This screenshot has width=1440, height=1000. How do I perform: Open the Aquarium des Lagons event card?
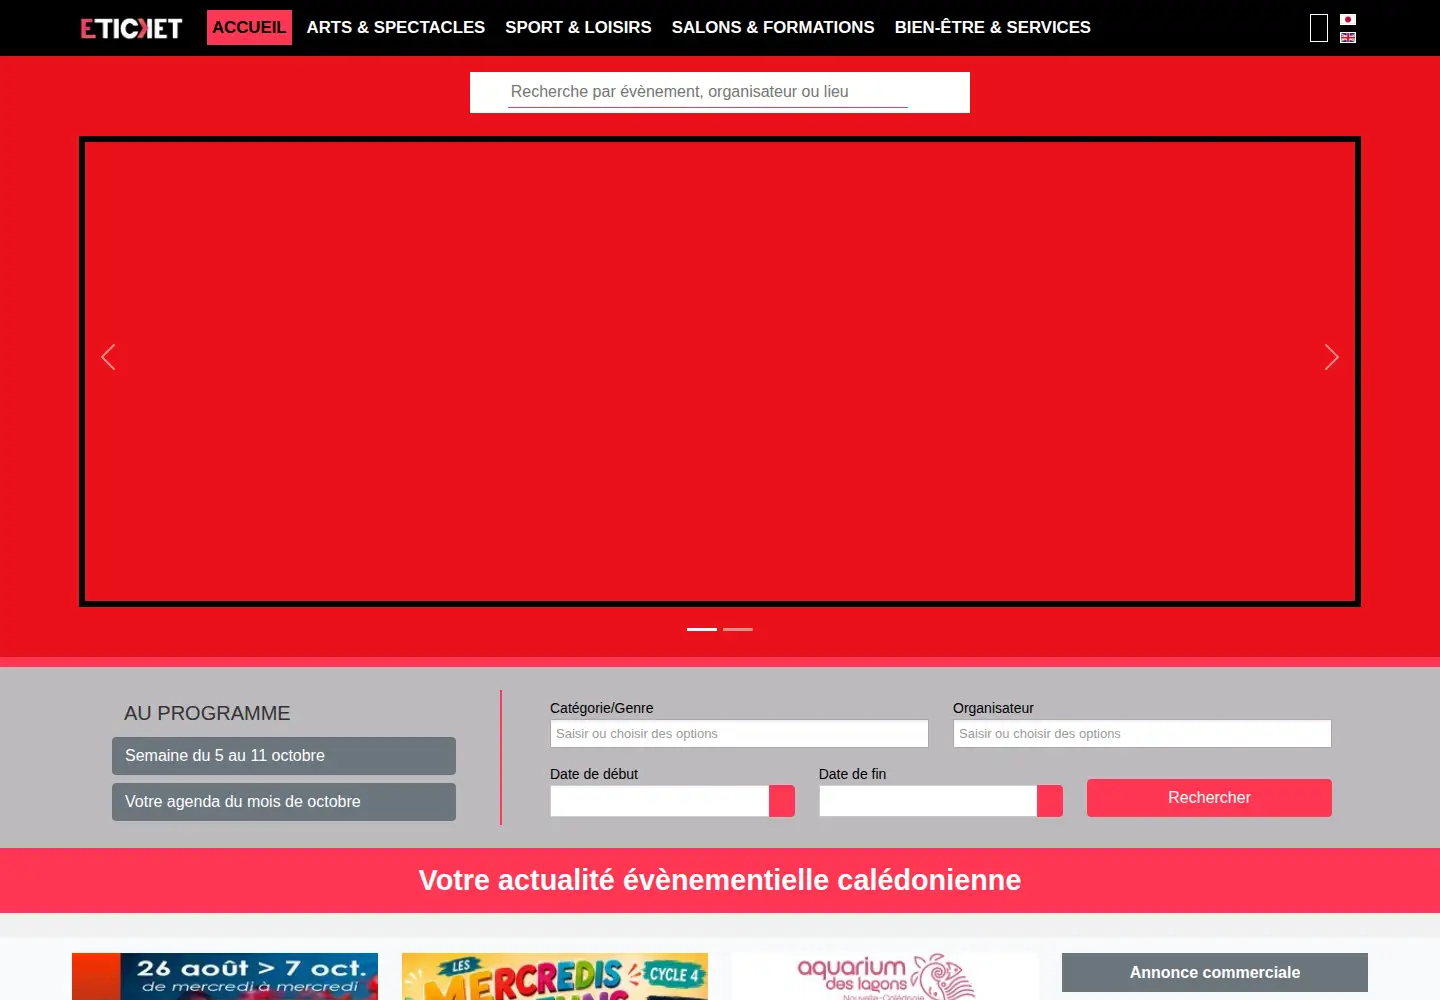click(x=885, y=977)
